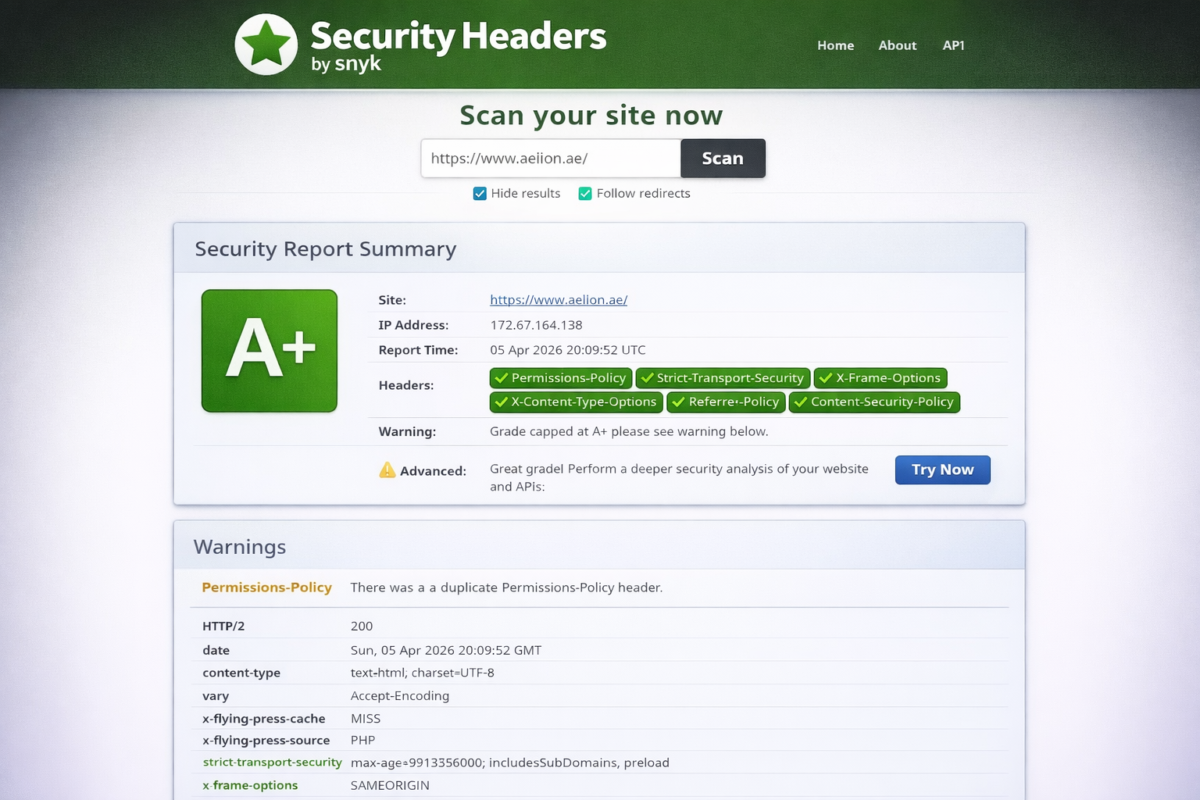Screen dimensions: 1200x800
Task: Click the by snyk text
Action: 346,65
